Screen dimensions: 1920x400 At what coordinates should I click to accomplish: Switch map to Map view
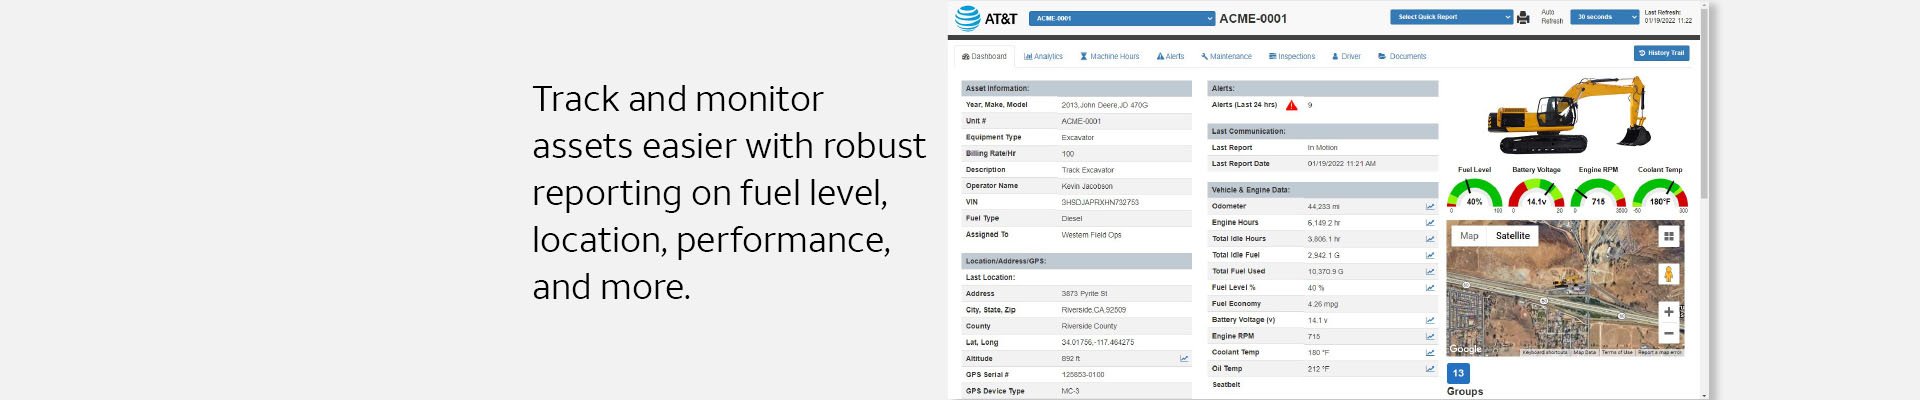tap(1469, 236)
